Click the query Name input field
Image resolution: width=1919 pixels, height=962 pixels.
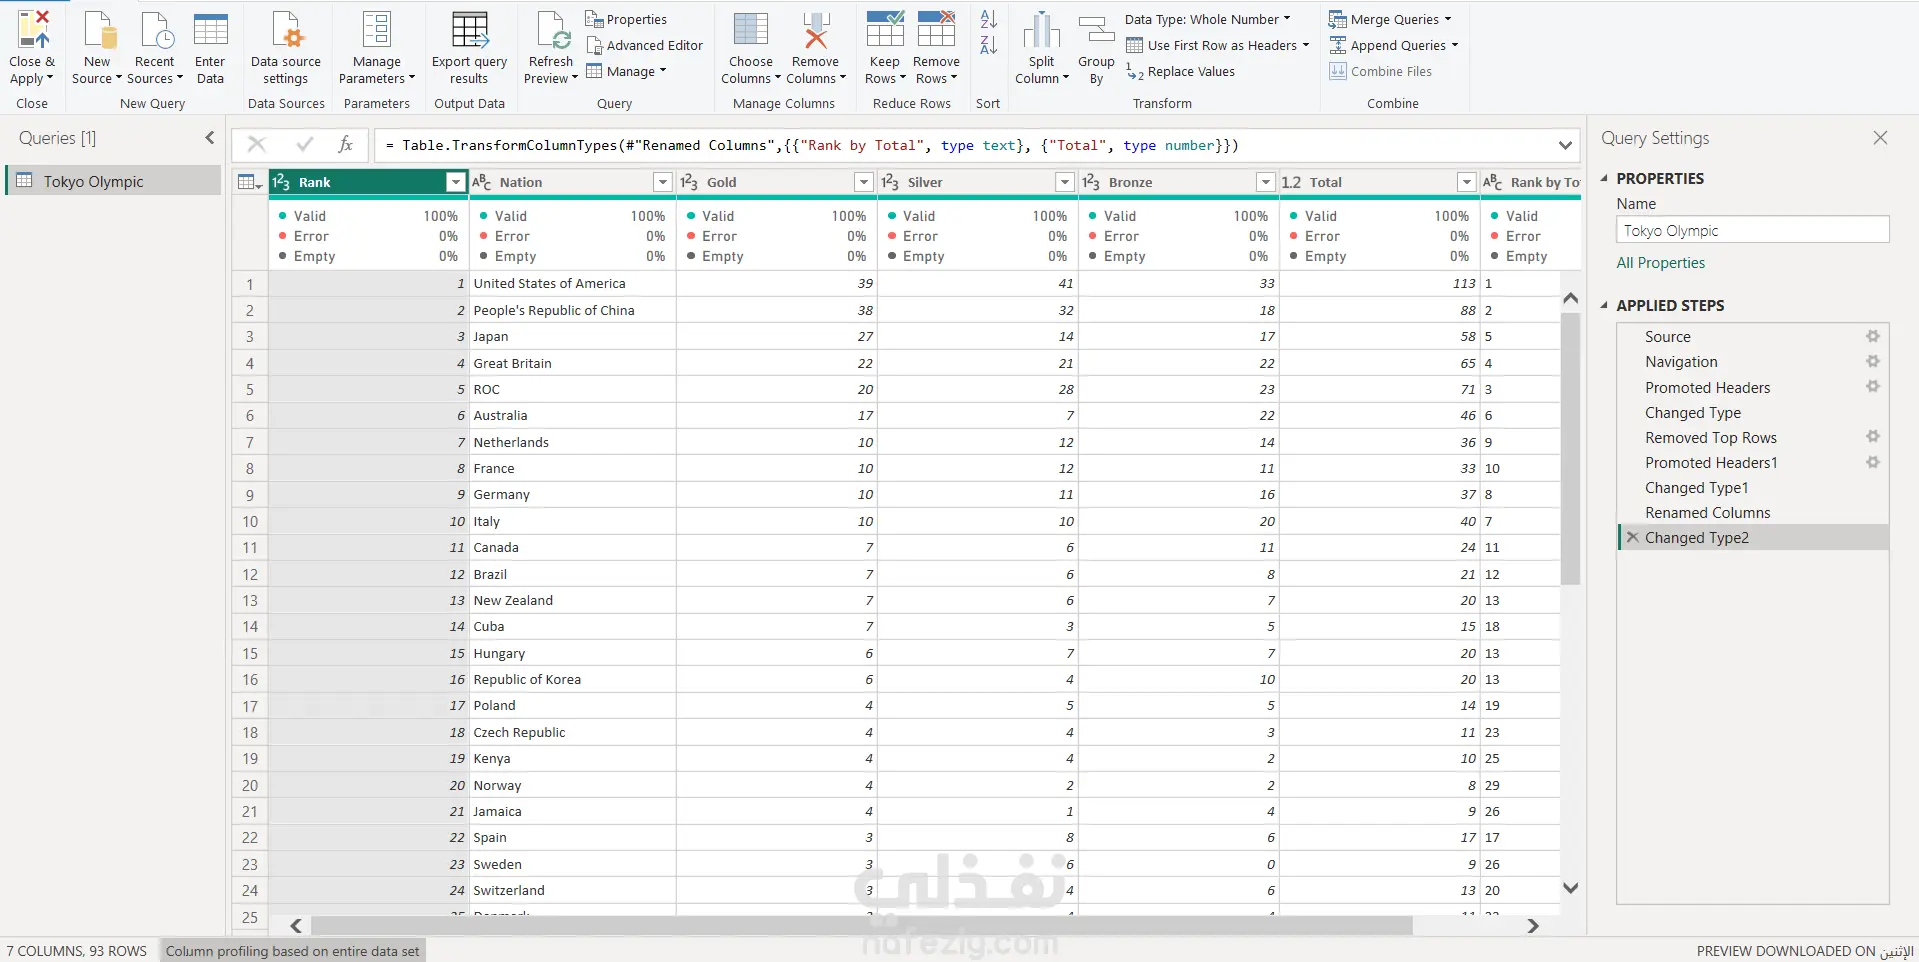coord(1752,230)
